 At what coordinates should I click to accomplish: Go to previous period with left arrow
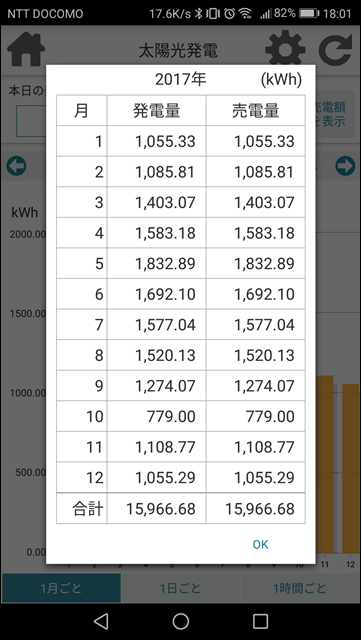tap(16, 166)
